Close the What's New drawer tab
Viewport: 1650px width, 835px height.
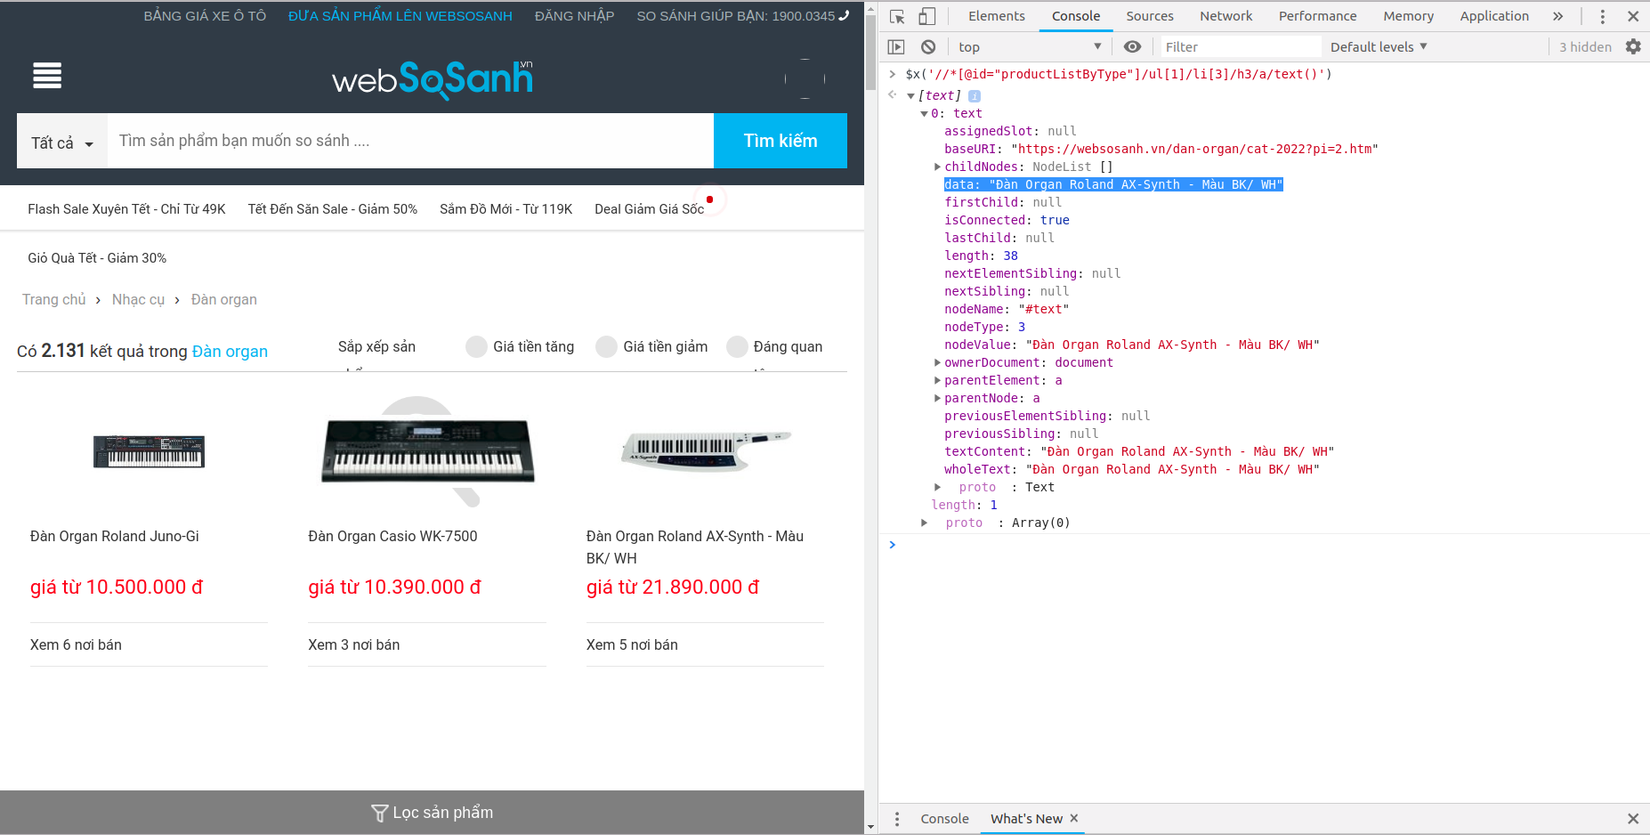[1074, 818]
